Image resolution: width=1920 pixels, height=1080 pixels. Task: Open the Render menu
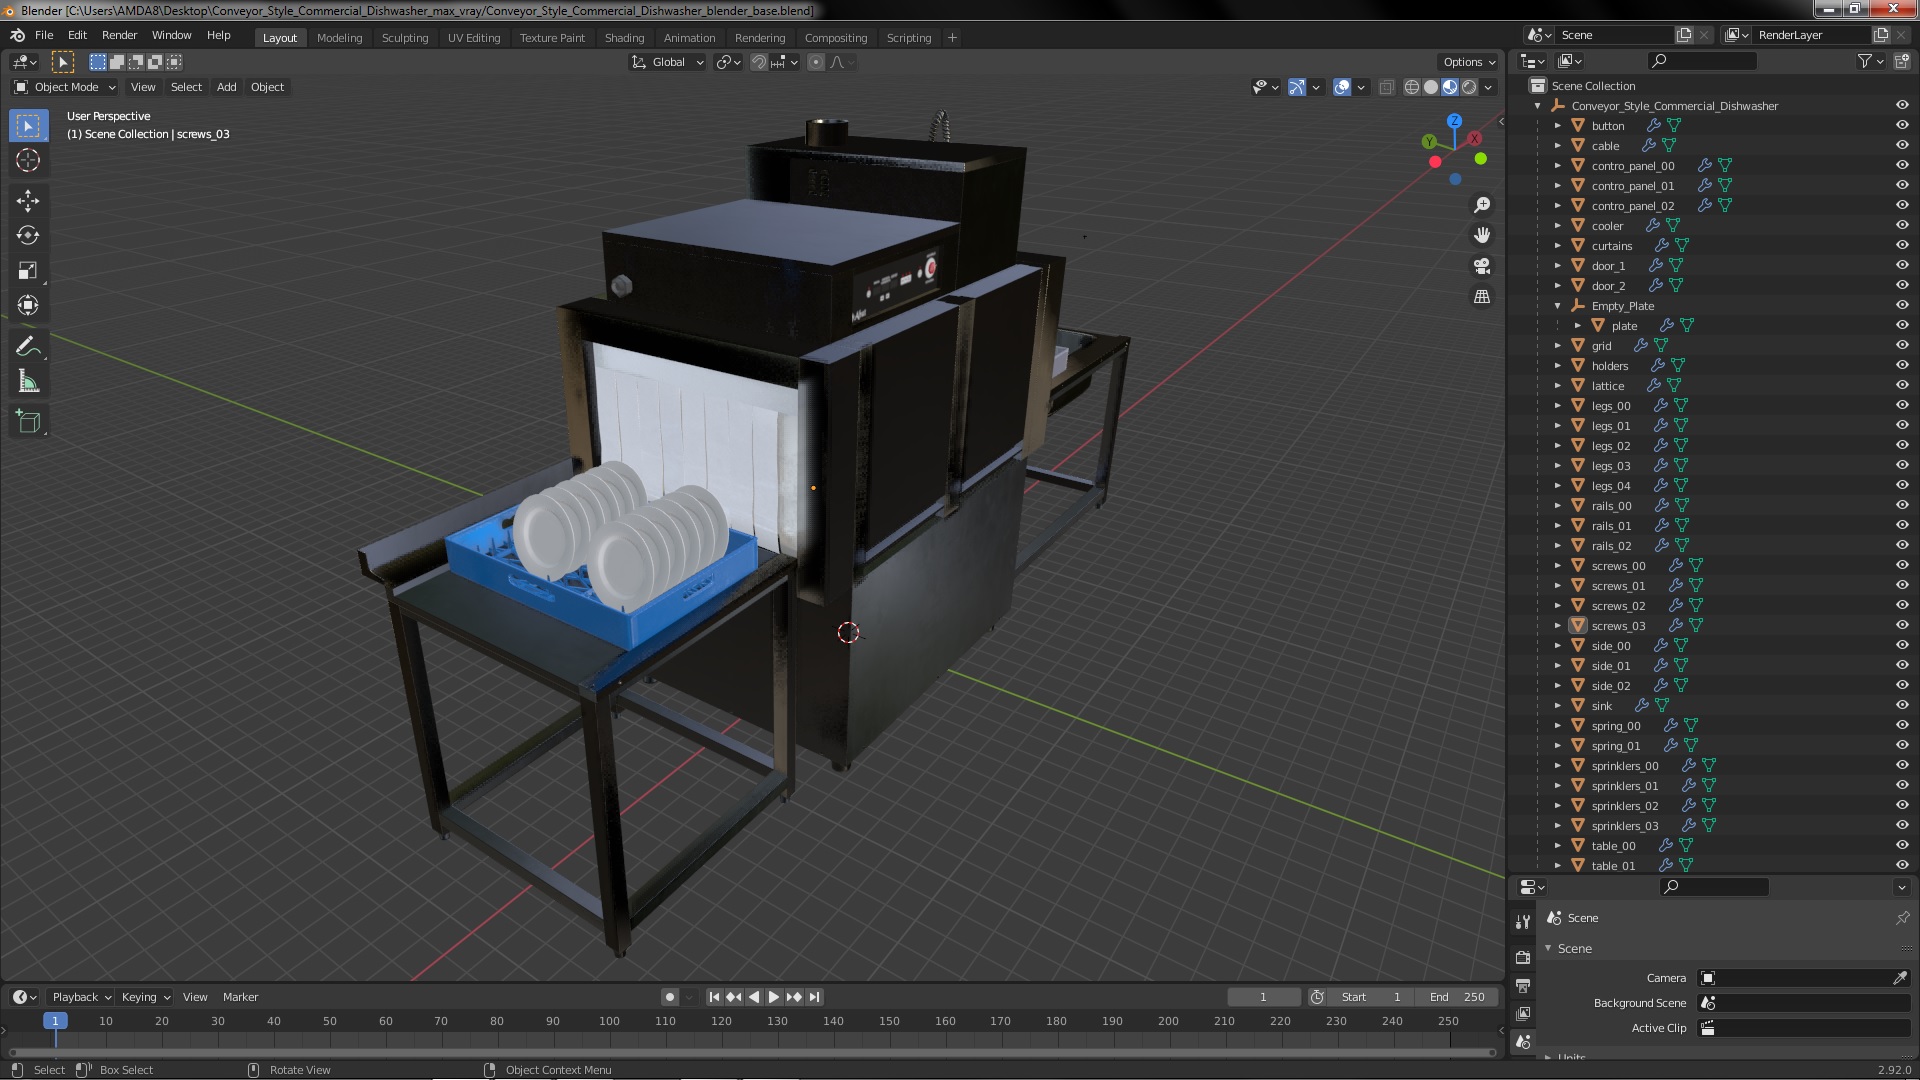pos(119,35)
